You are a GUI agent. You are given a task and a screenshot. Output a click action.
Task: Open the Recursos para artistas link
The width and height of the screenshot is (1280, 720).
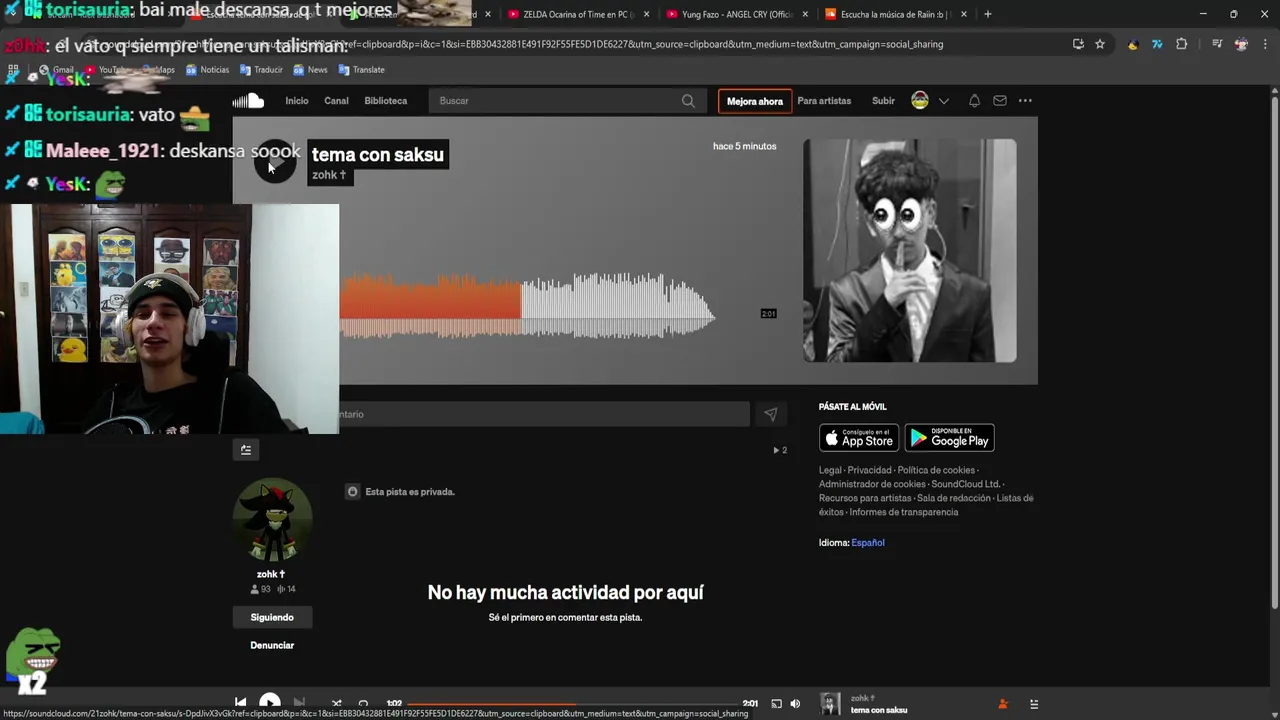865,498
